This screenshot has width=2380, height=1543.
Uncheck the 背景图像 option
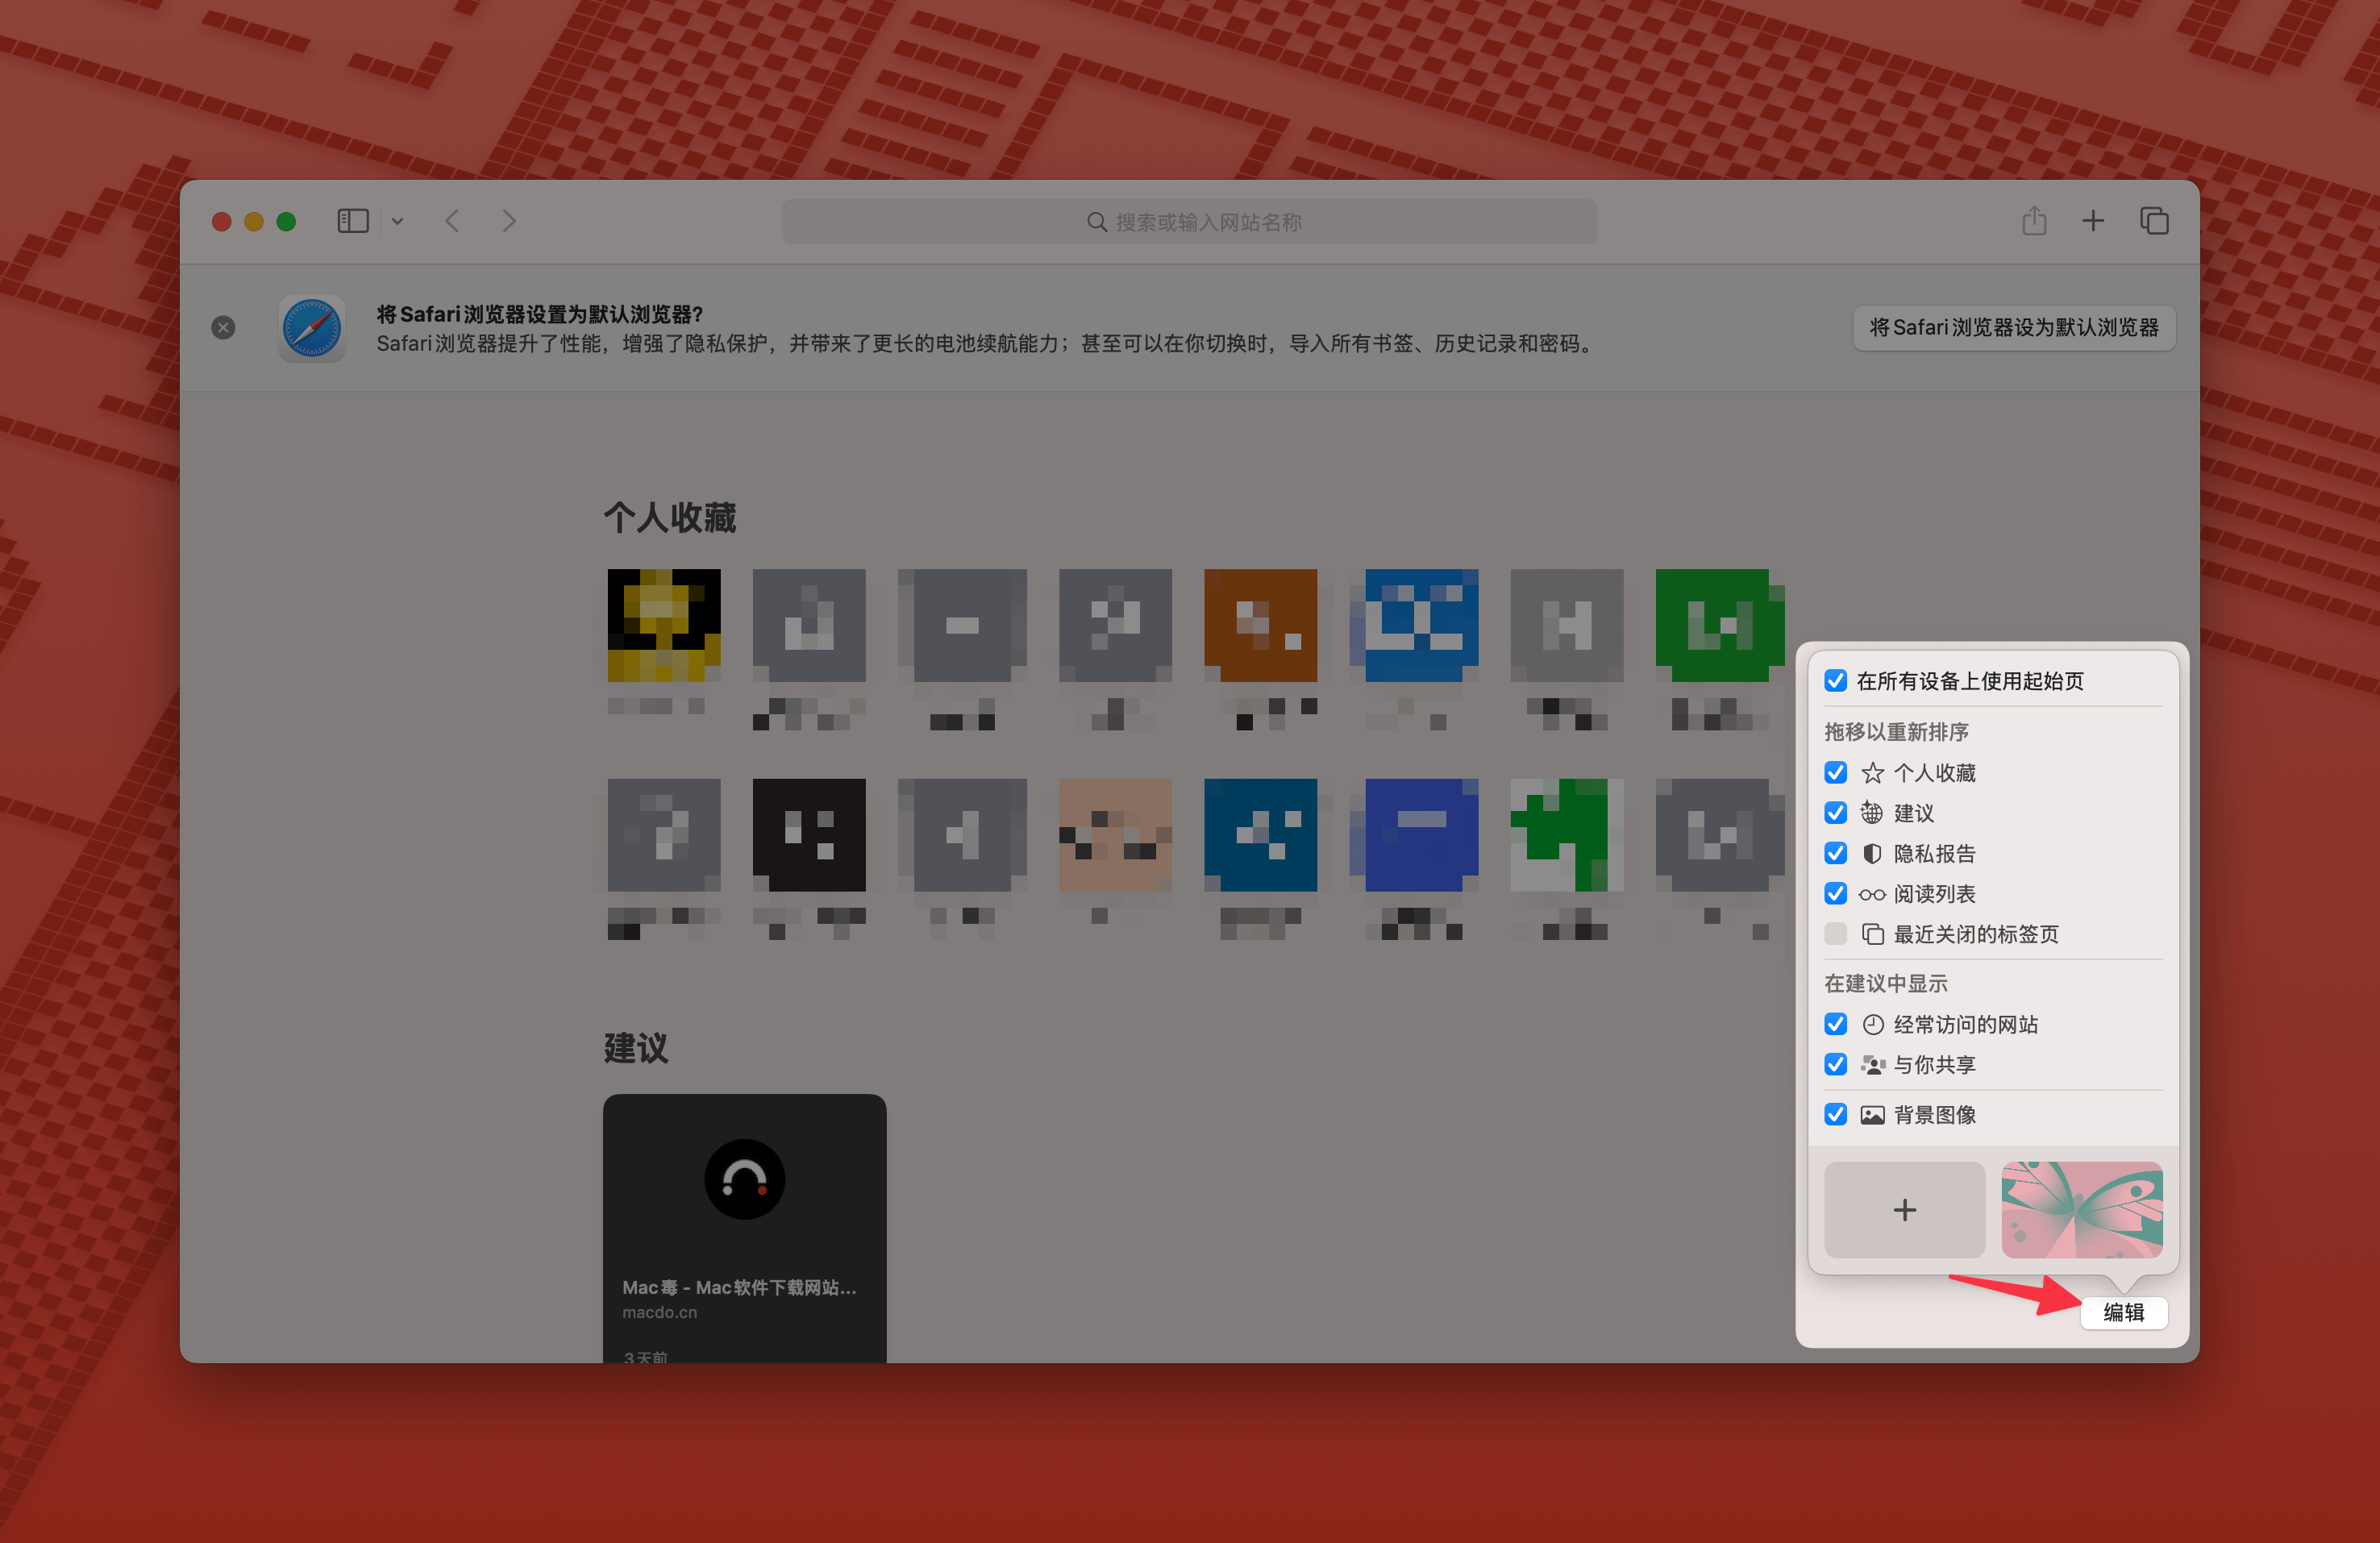click(1835, 1115)
